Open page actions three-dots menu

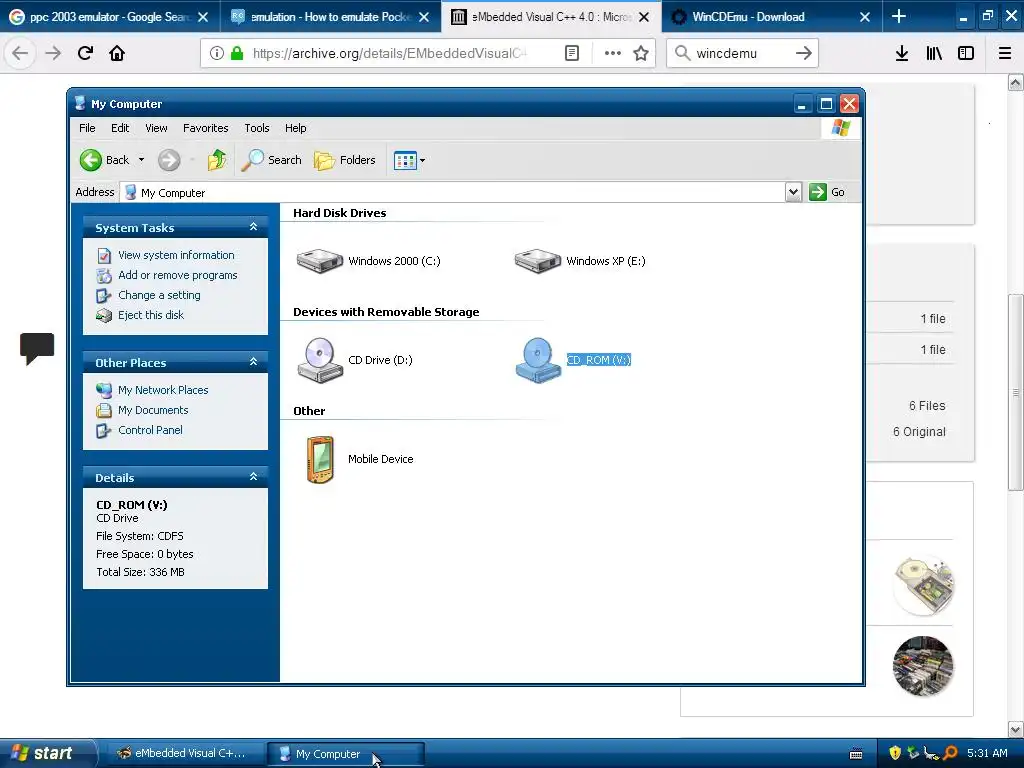(x=613, y=53)
